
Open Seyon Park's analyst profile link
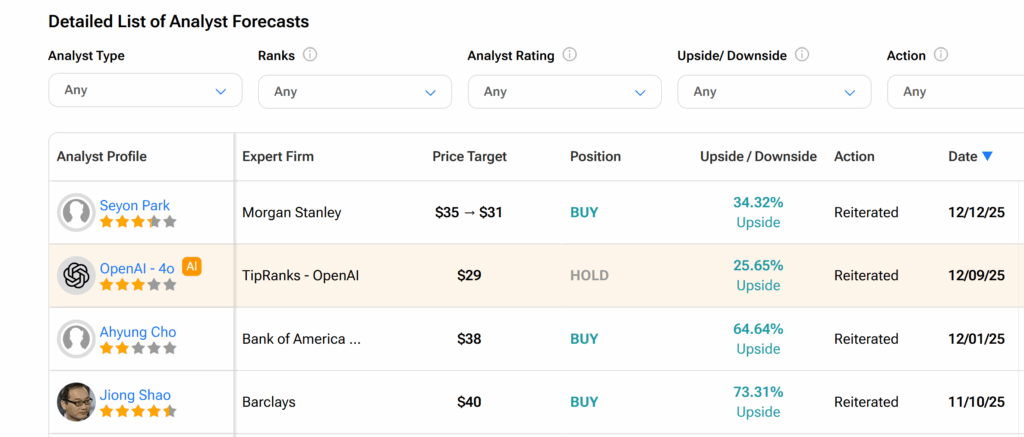[135, 205]
